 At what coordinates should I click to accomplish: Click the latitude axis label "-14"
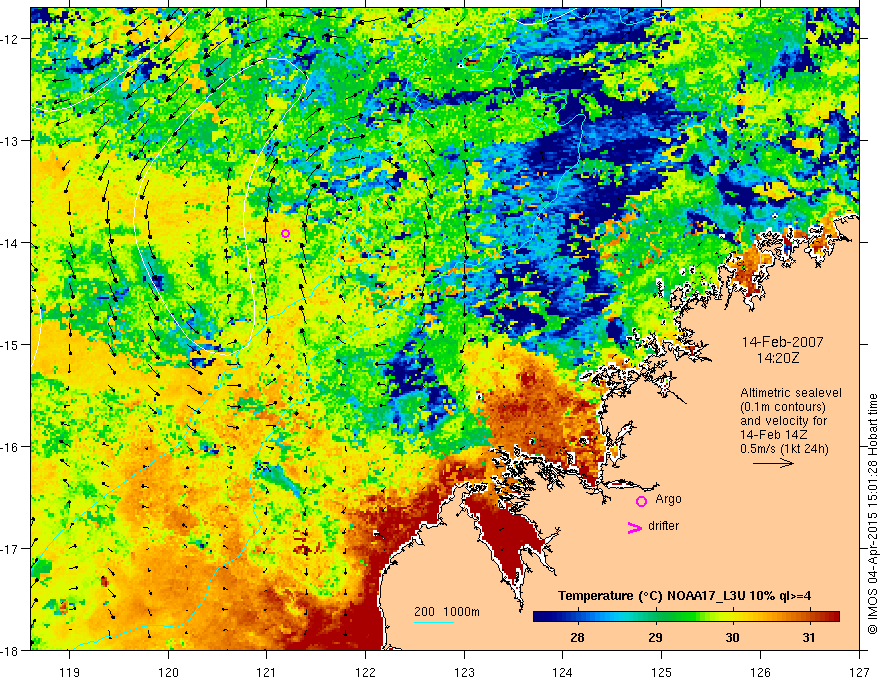[11, 243]
